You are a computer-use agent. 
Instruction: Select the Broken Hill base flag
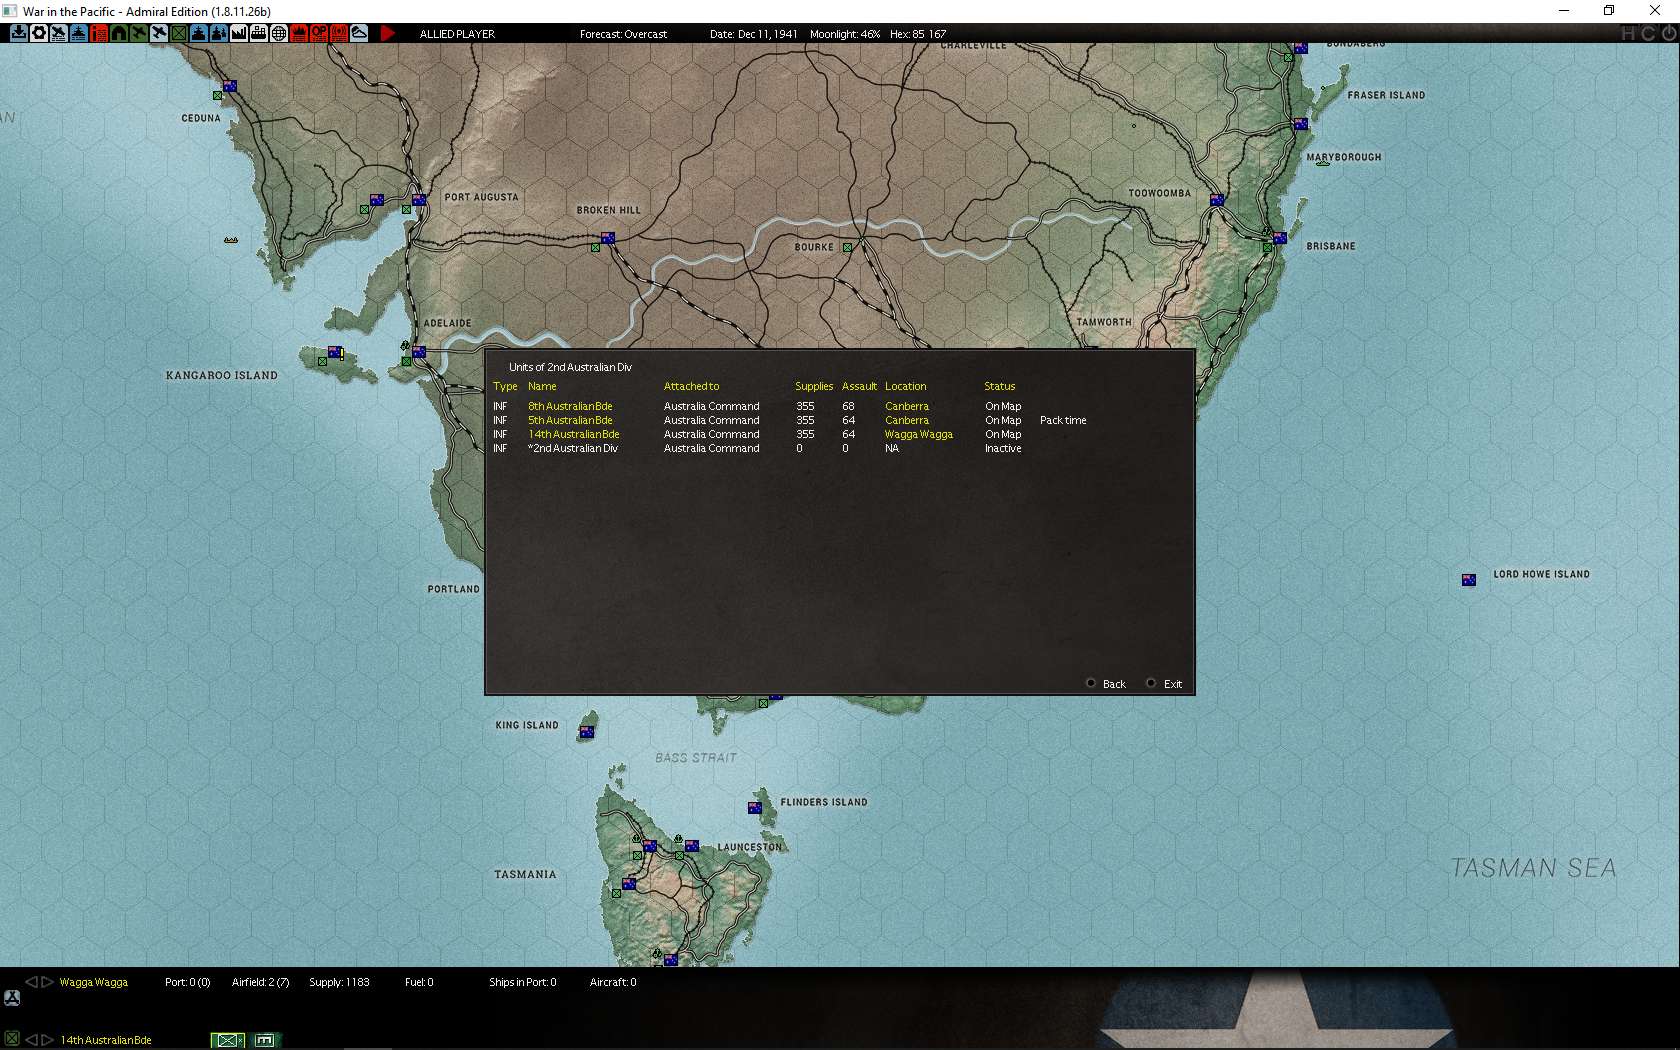[608, 238]
